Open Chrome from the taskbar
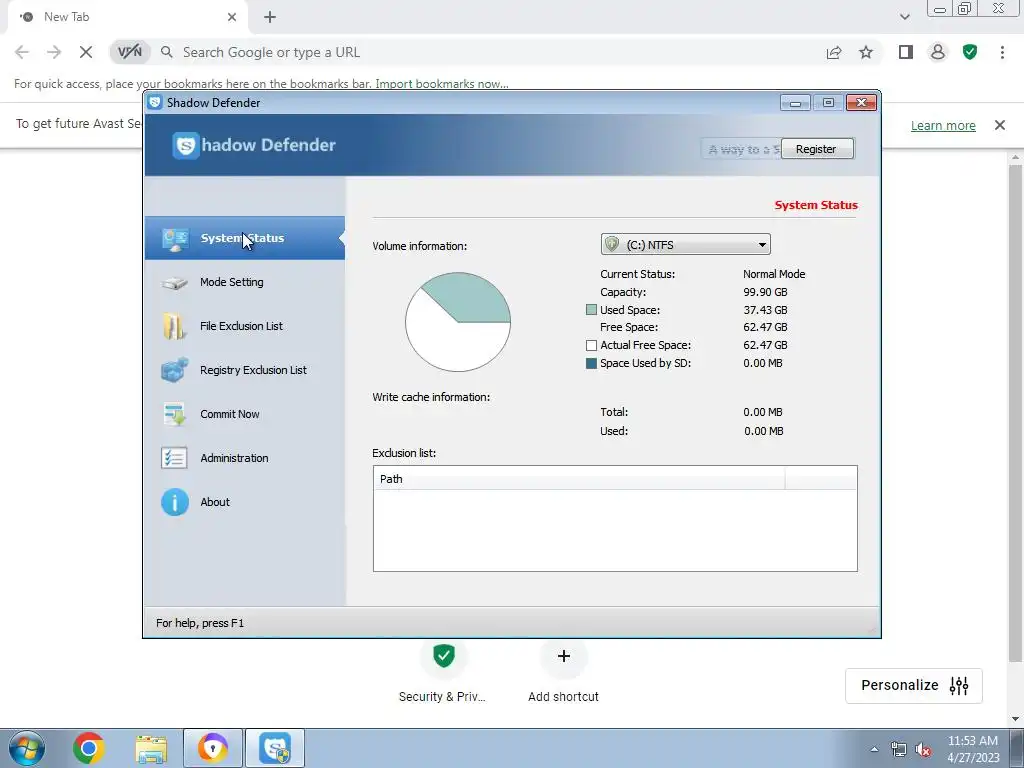The width and height of the screenshot is (1024, 768). (x=89, y=748)
